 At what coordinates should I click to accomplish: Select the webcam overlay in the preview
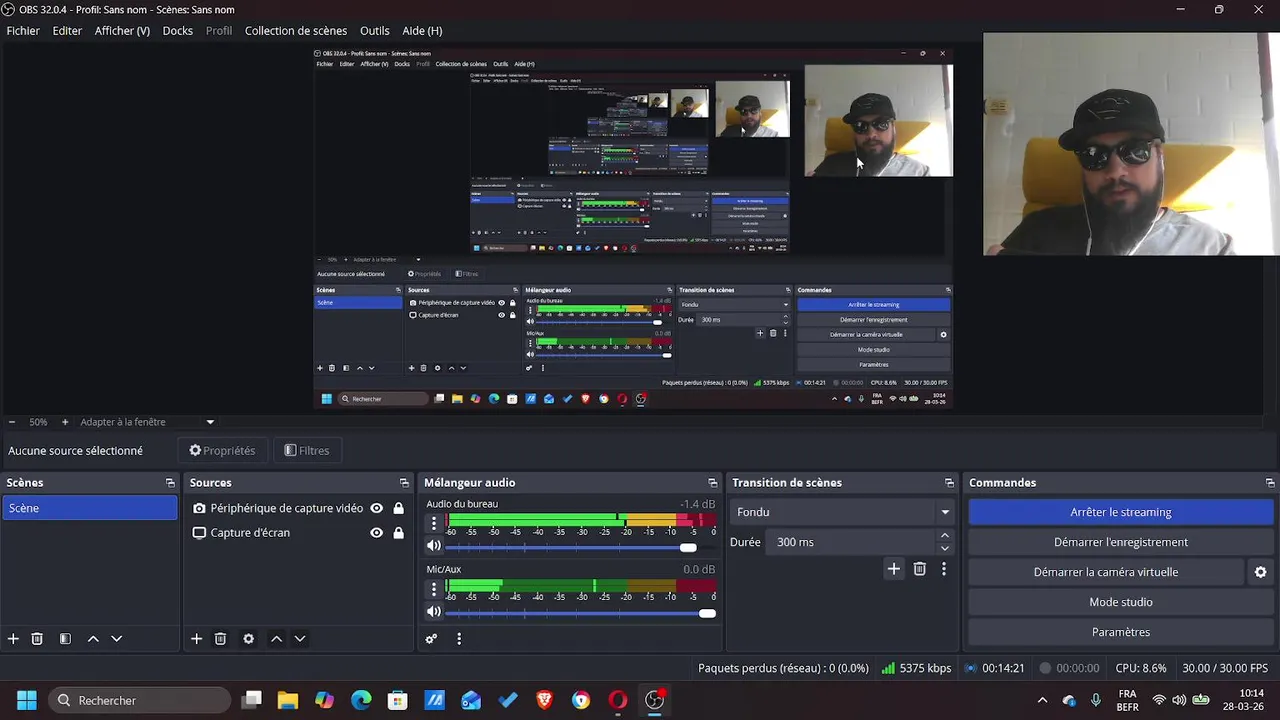click(1131, 144)
